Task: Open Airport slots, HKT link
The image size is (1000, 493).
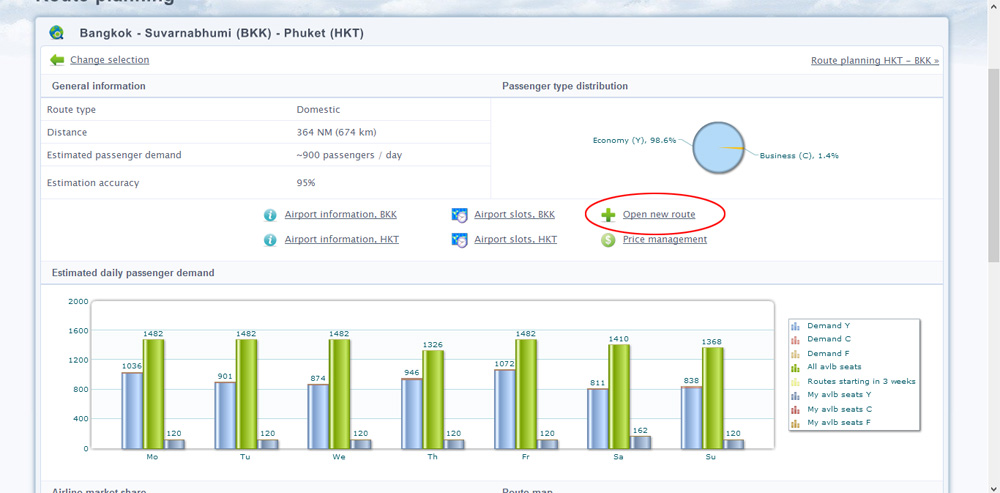Action: click(515, 239)
